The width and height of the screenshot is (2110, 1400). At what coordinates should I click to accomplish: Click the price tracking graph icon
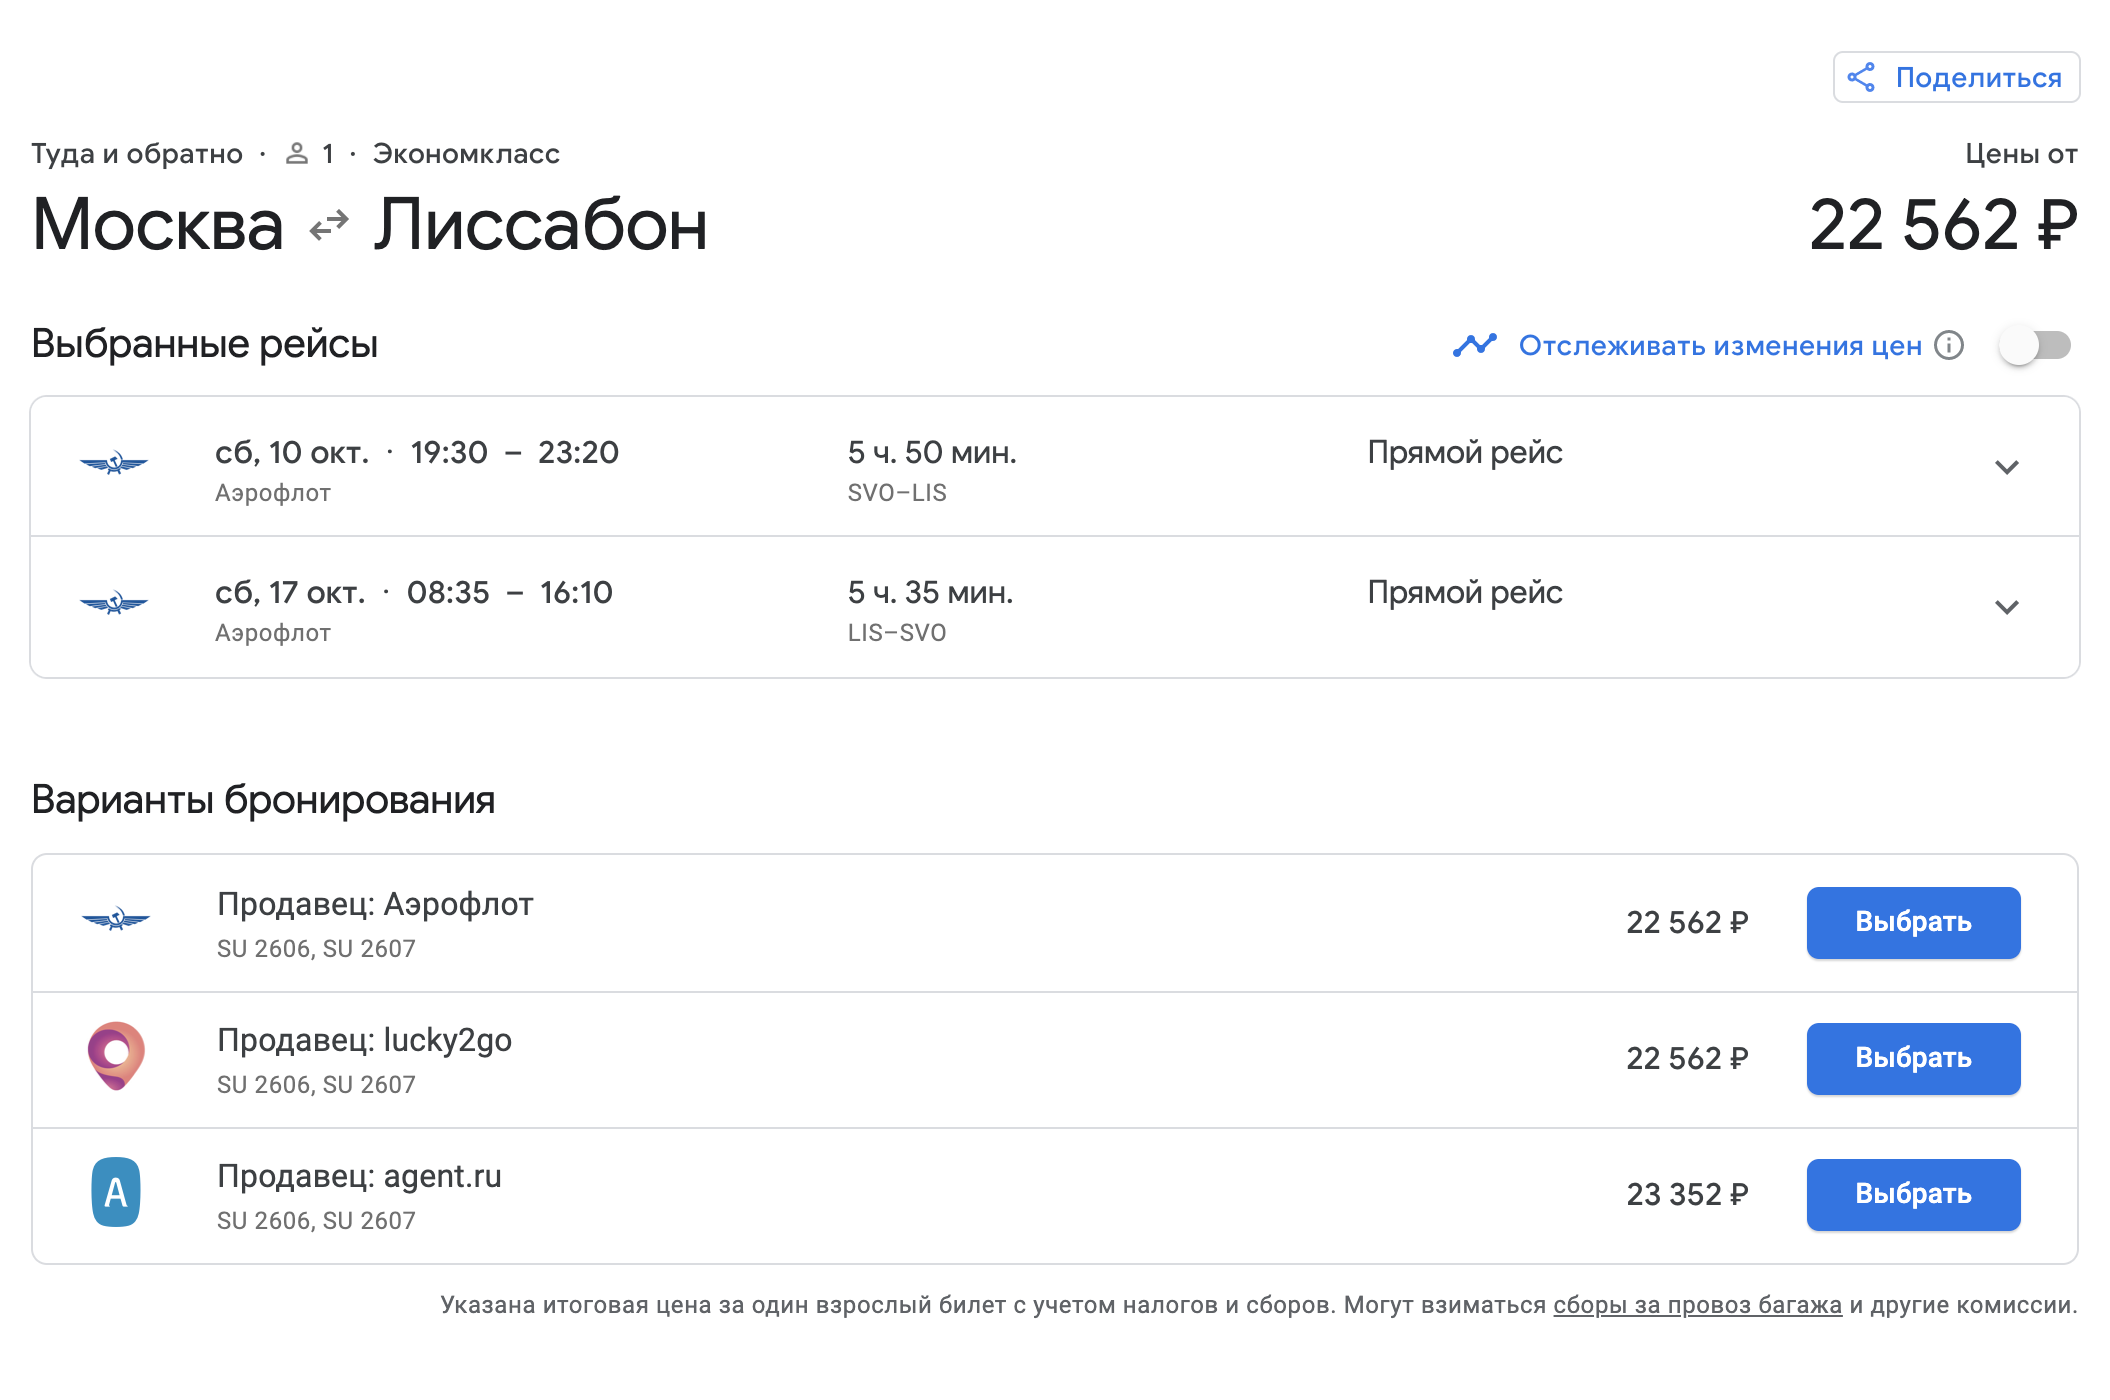coord(1475,345)
